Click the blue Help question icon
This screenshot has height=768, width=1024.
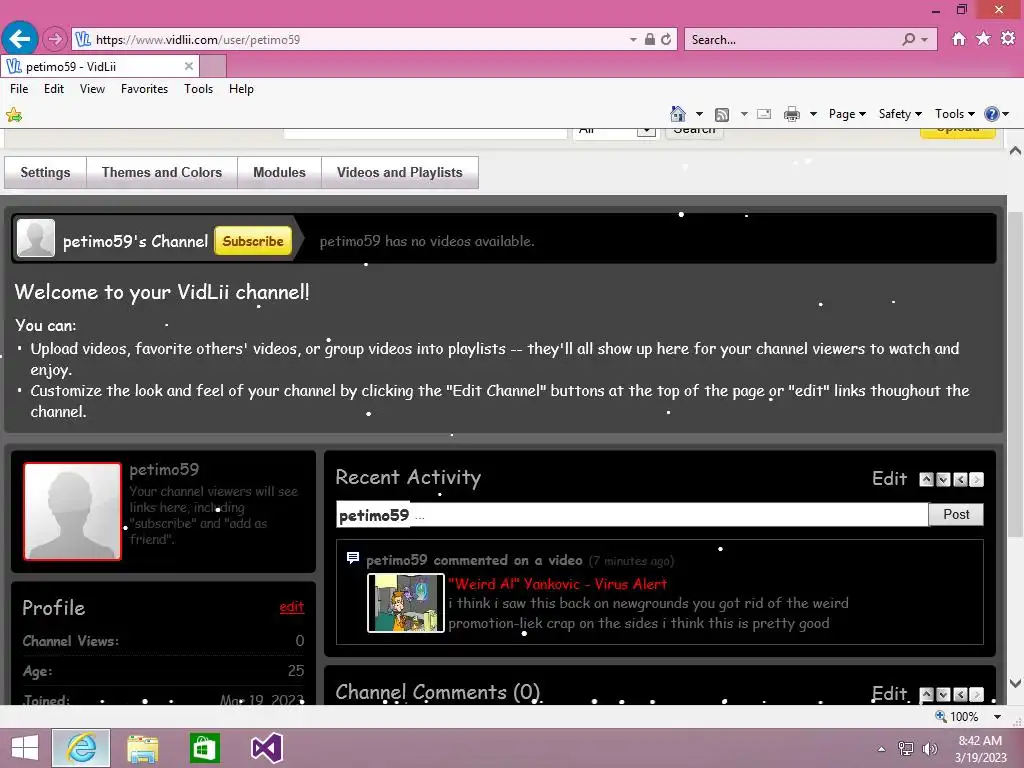click(991, 114)
